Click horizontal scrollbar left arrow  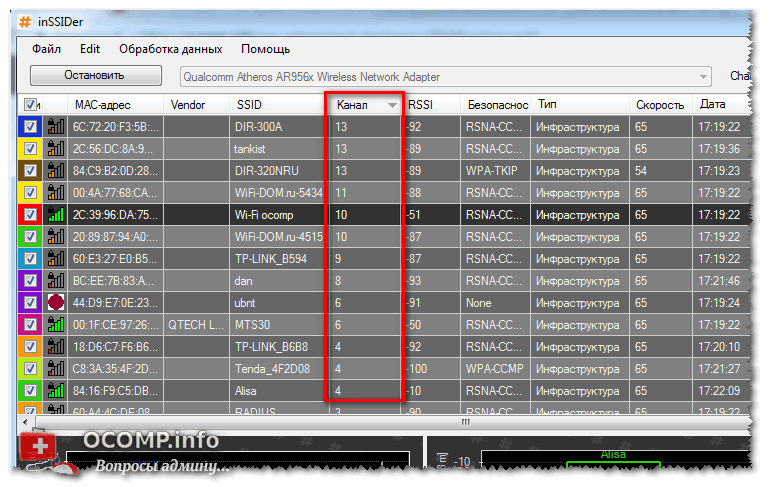pos(25,422)
